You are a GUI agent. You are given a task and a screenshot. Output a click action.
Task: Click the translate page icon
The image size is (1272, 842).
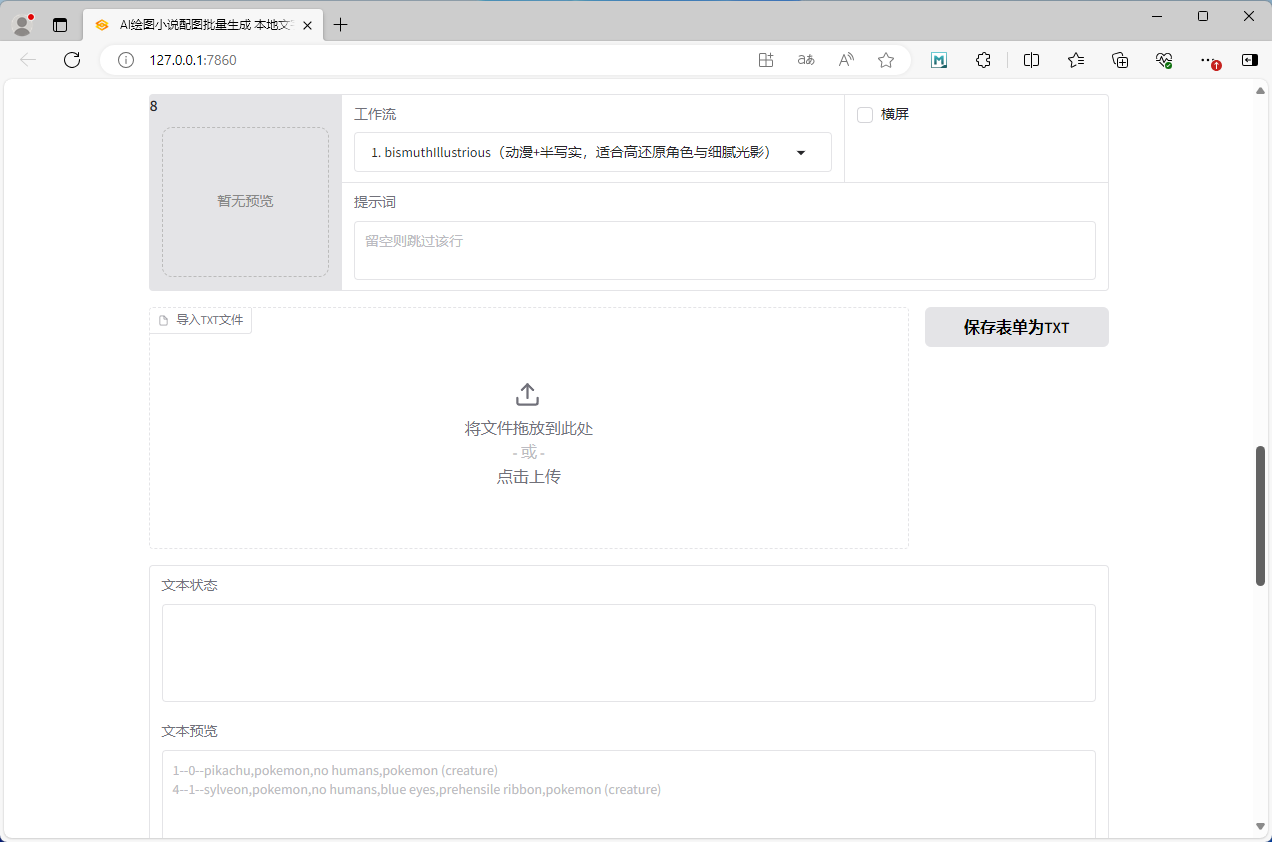(806, 60)
